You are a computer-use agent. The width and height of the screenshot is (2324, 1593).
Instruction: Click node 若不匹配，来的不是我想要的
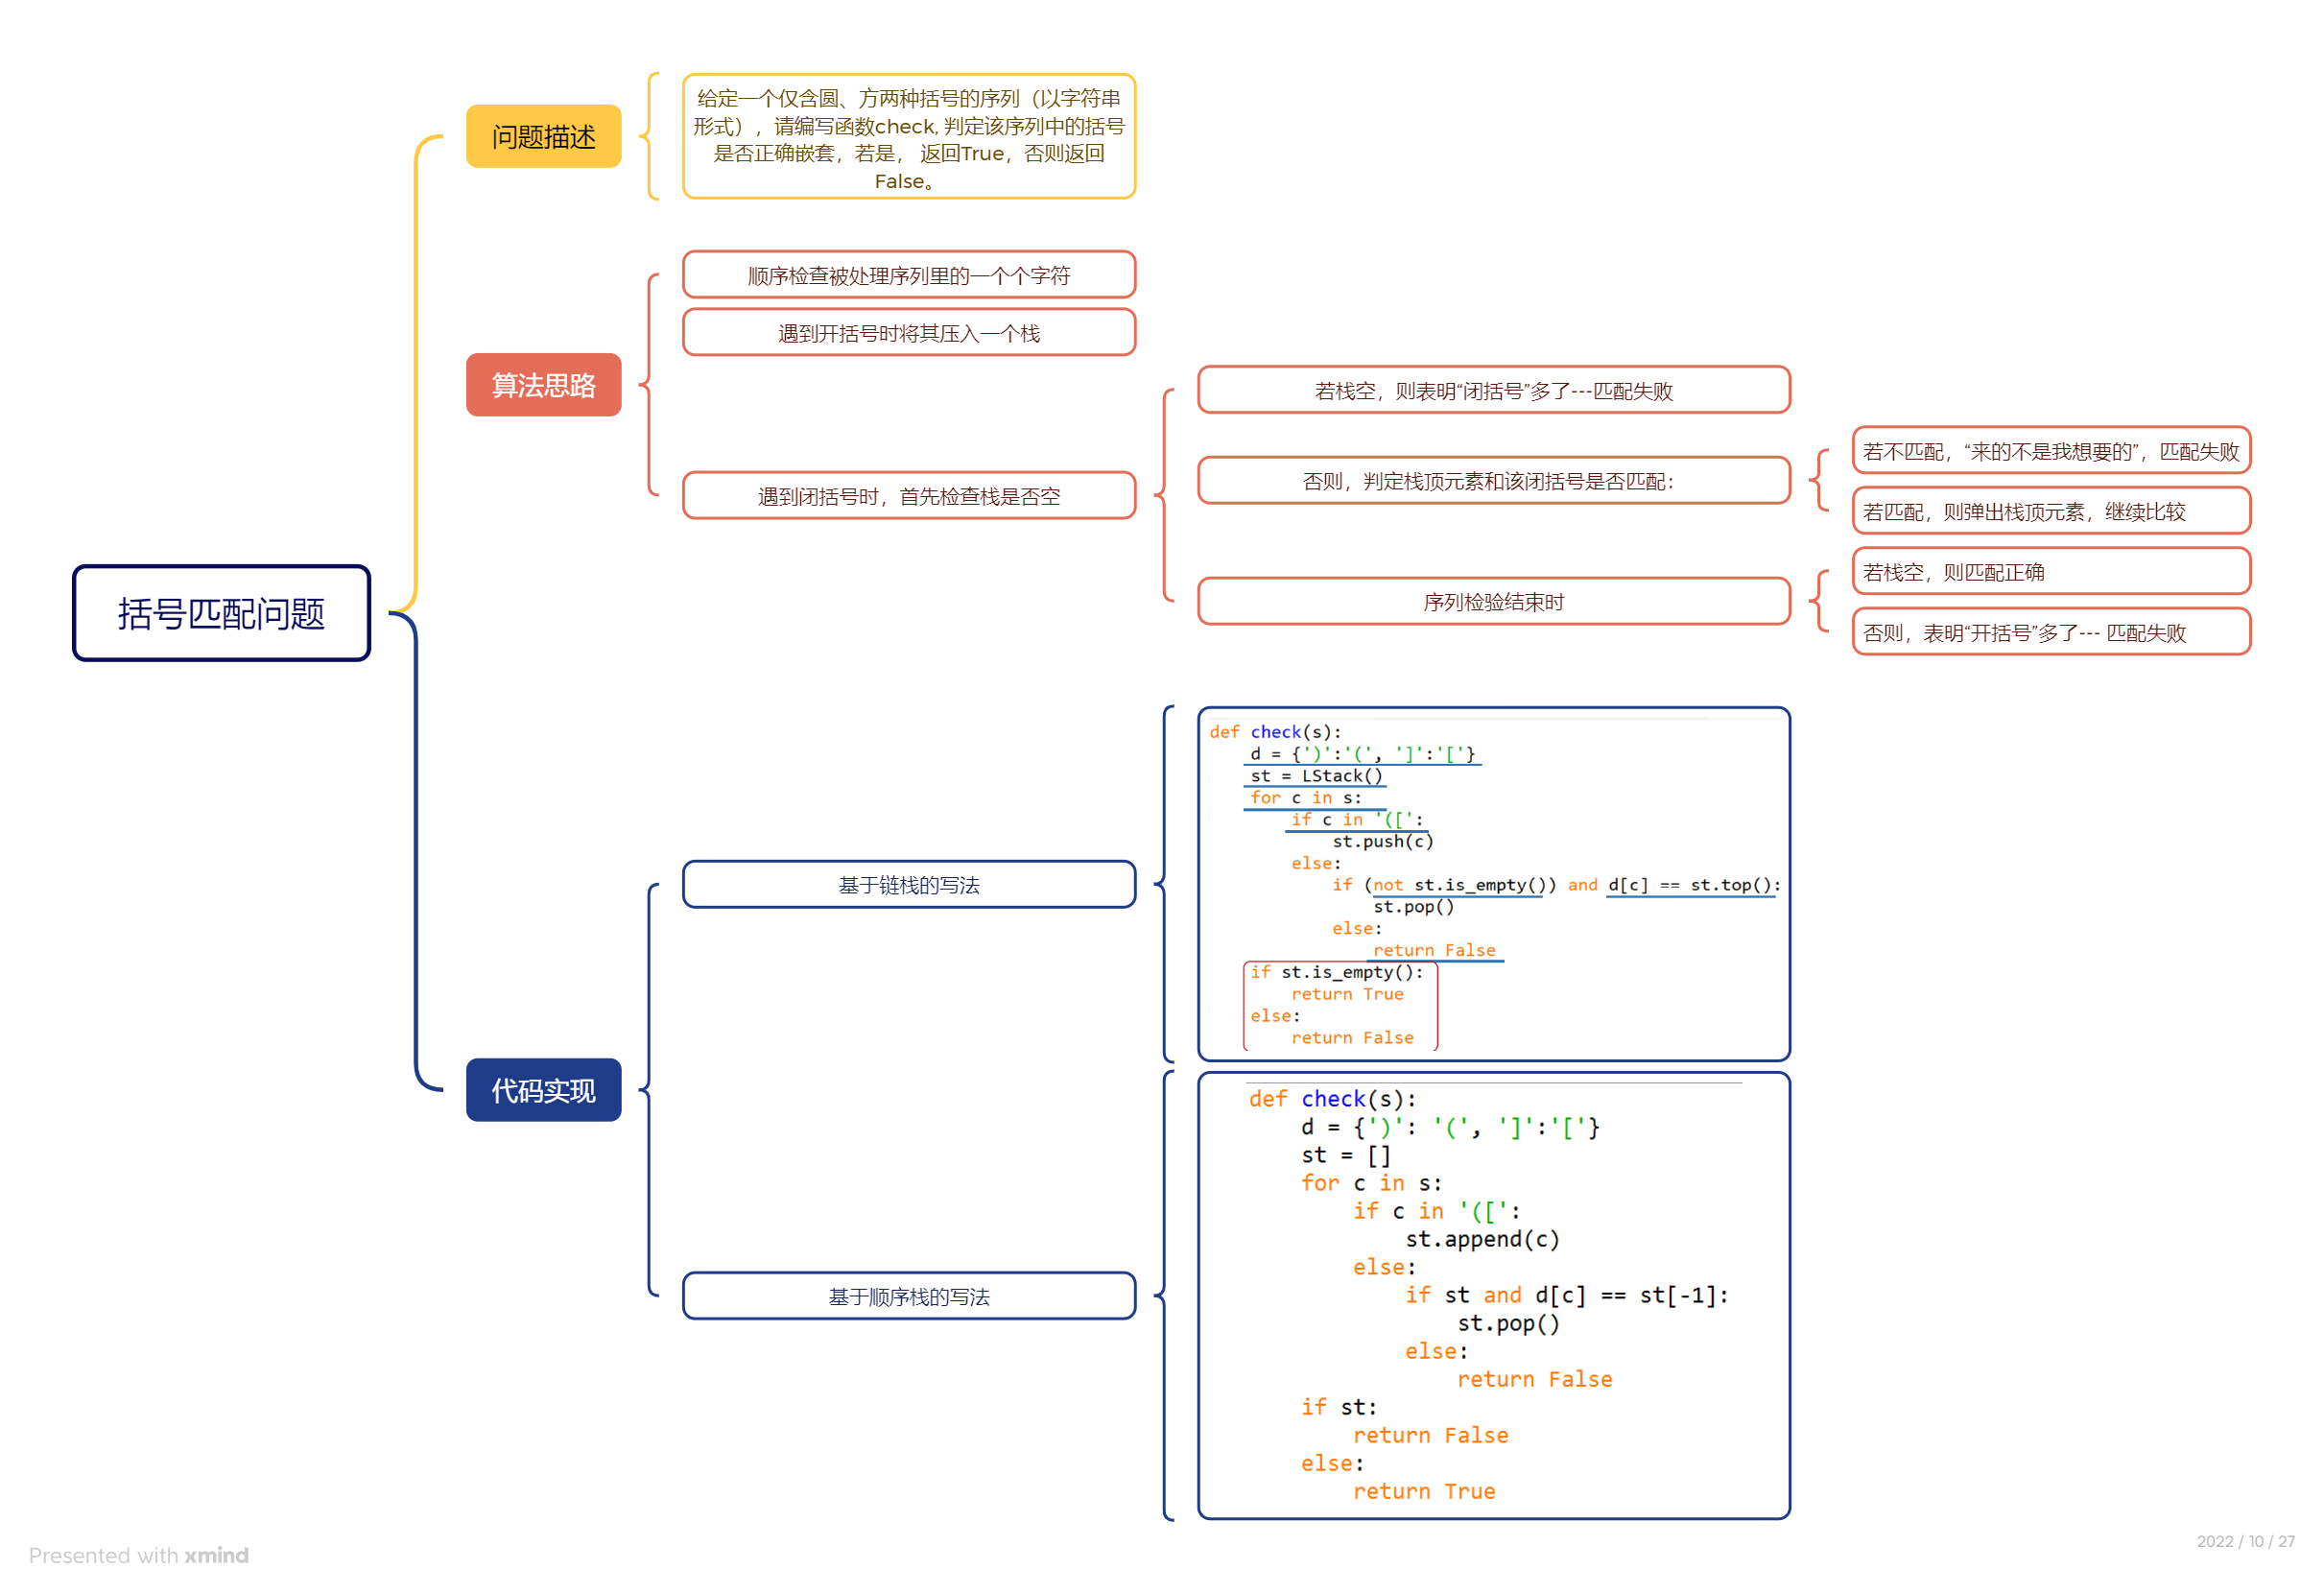tap(2050, 451)
